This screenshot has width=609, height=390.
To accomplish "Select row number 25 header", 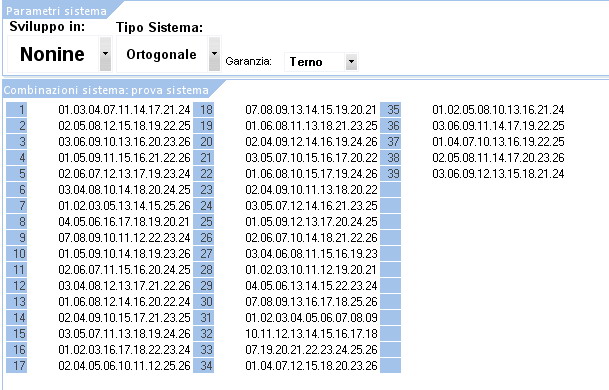I will (x=204, y=222).
